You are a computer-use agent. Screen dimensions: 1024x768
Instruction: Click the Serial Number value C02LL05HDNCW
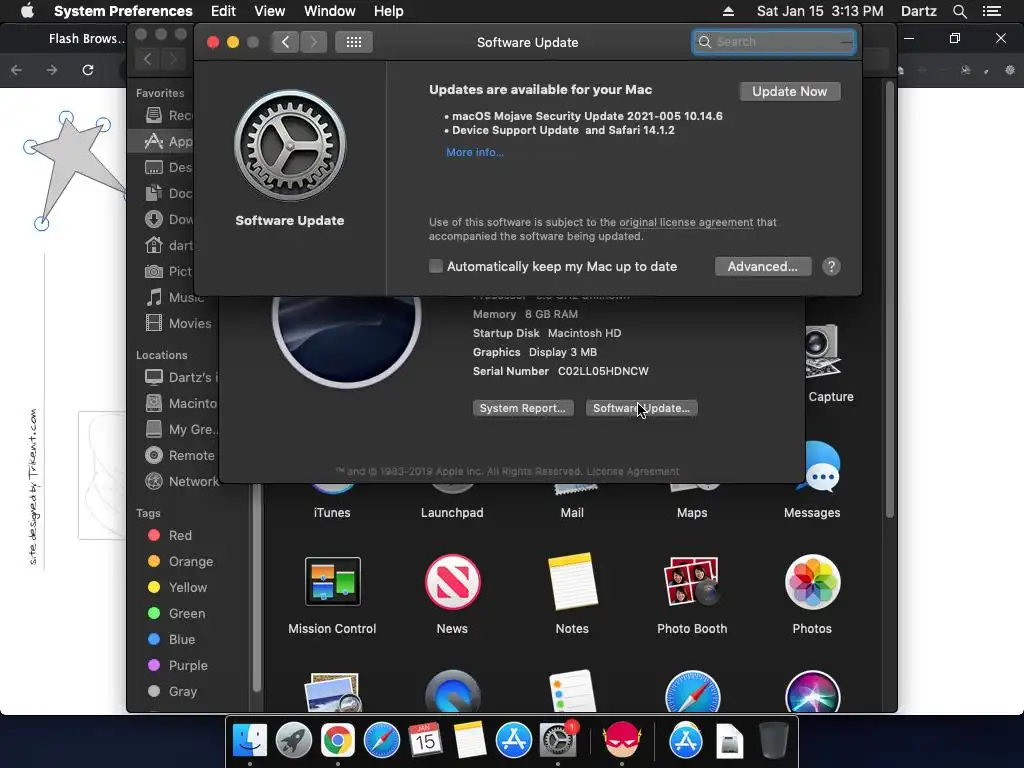pyautogui.click(x=603, y=371)
